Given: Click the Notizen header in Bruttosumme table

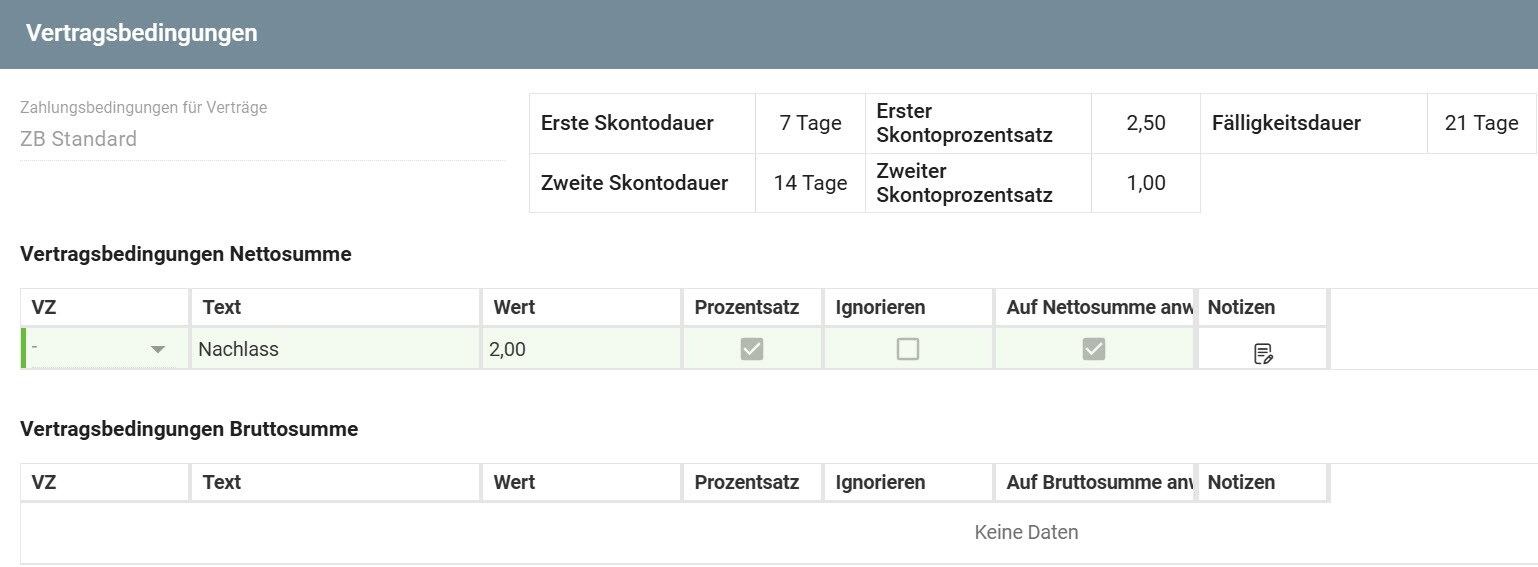Looking at the screenshot, I should (1262, 482).
